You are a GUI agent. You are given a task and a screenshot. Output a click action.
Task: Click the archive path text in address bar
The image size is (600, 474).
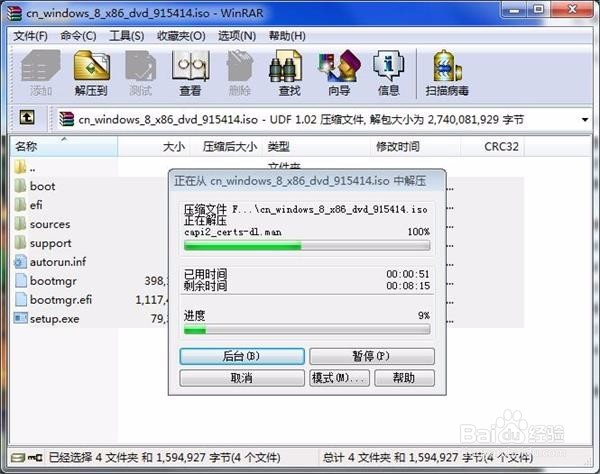click(x=301, y=120)
